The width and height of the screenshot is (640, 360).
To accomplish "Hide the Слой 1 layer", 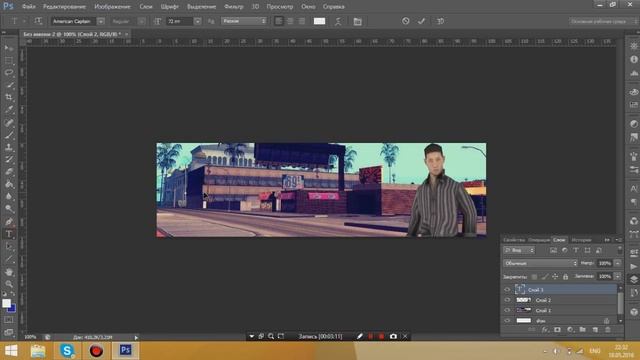I will 507,310.
